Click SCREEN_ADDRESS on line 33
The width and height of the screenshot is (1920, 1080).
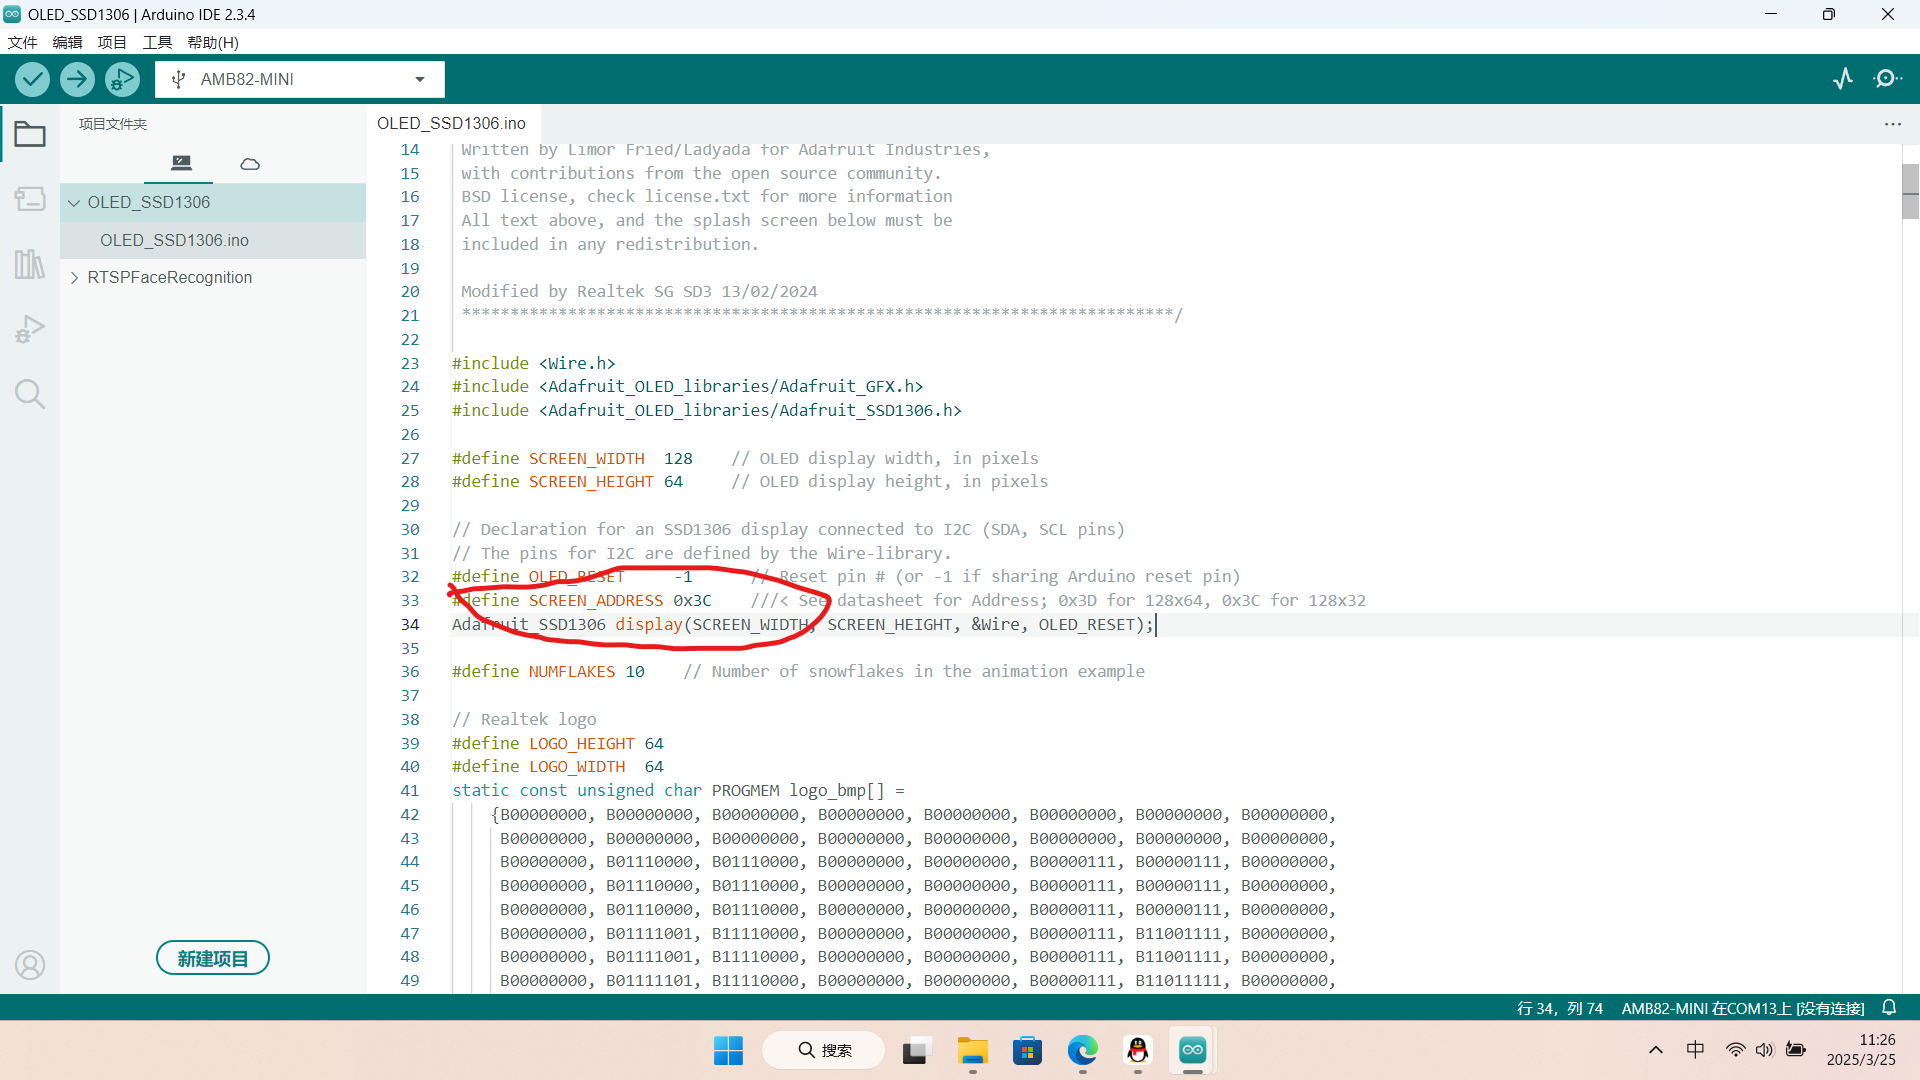point(595,600)
